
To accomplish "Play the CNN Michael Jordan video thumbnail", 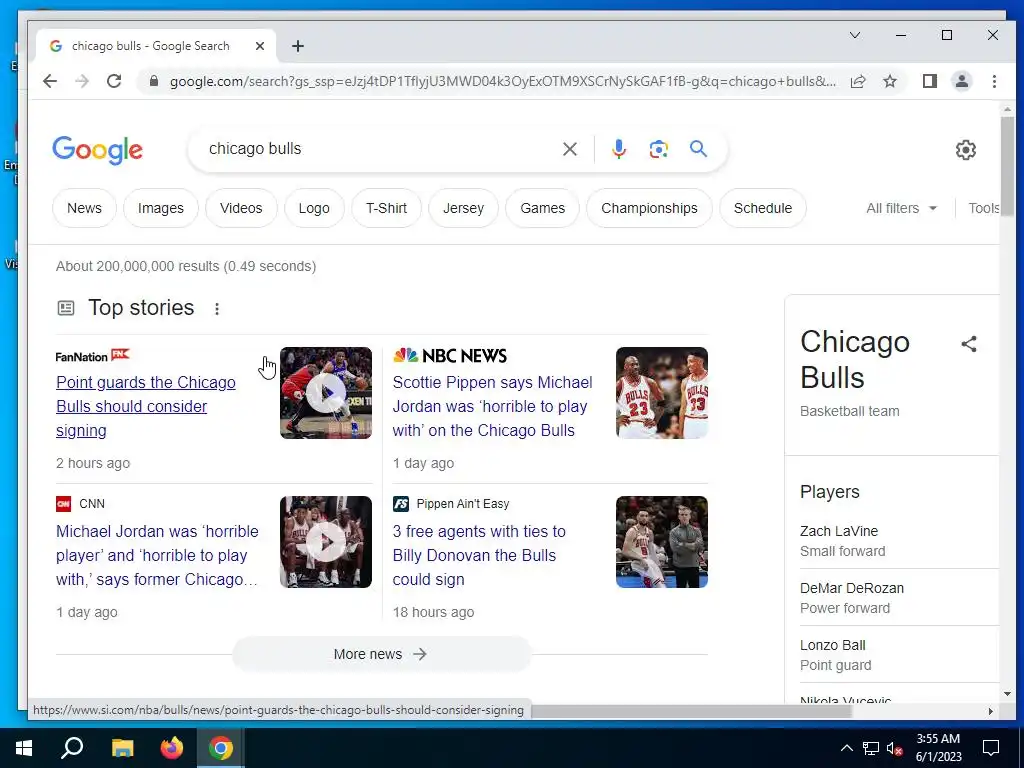I will [x=326, y=541].
